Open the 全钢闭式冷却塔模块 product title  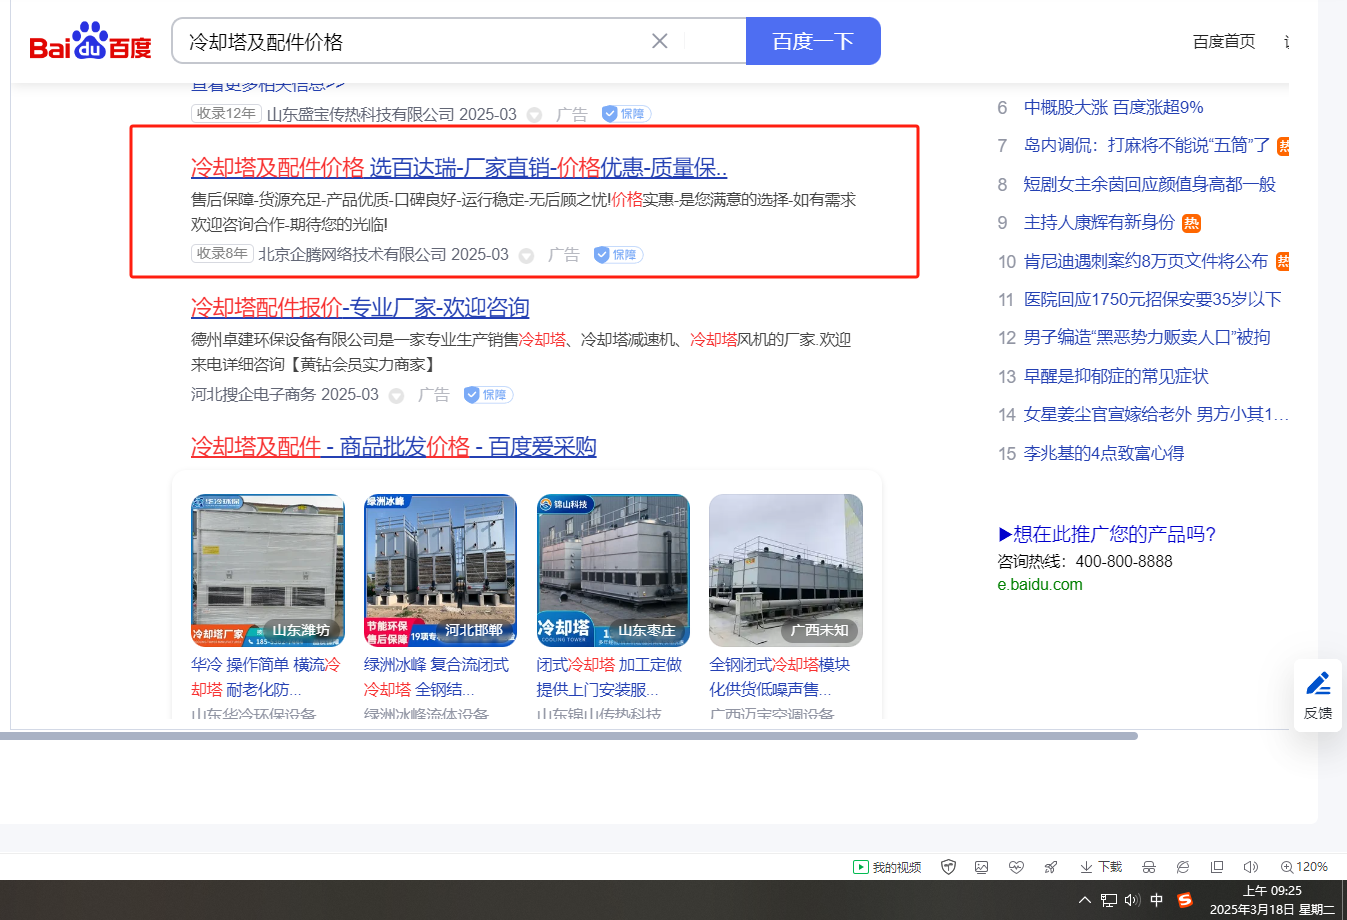pyautogui.click(x=780, y=677)
